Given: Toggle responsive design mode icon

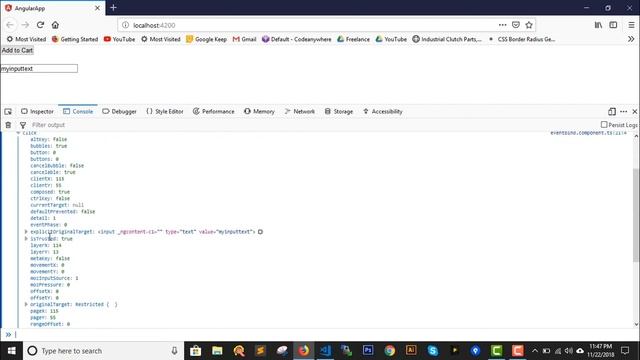Looking at the screenshot, I should coord(612,111).
